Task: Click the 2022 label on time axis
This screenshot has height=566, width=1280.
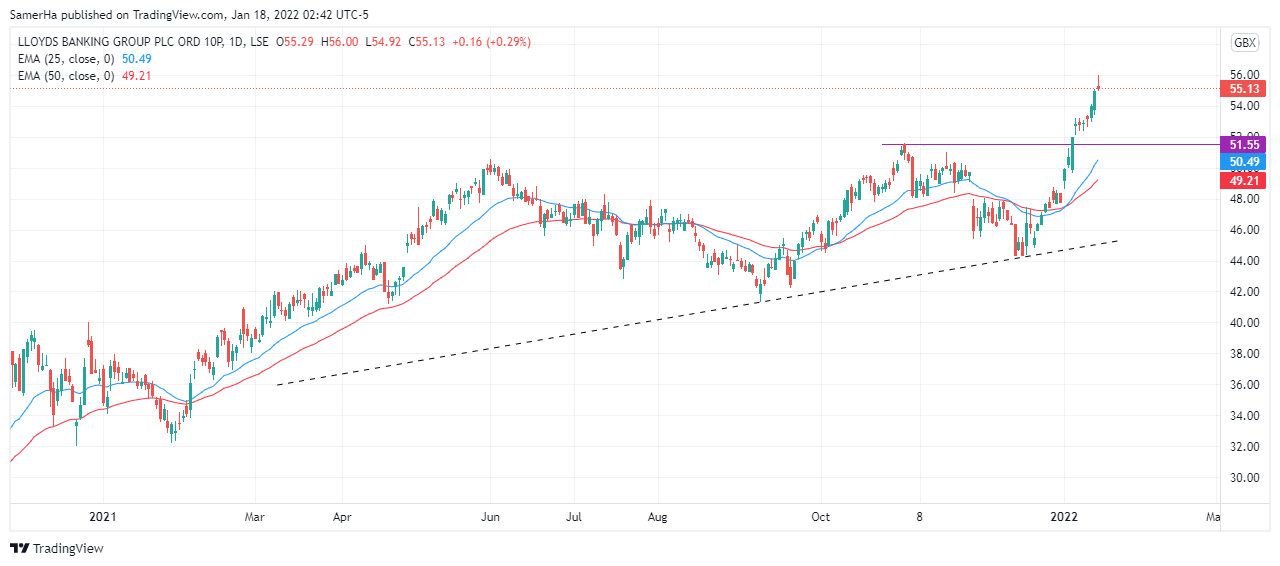Action: coord(1065,517)
